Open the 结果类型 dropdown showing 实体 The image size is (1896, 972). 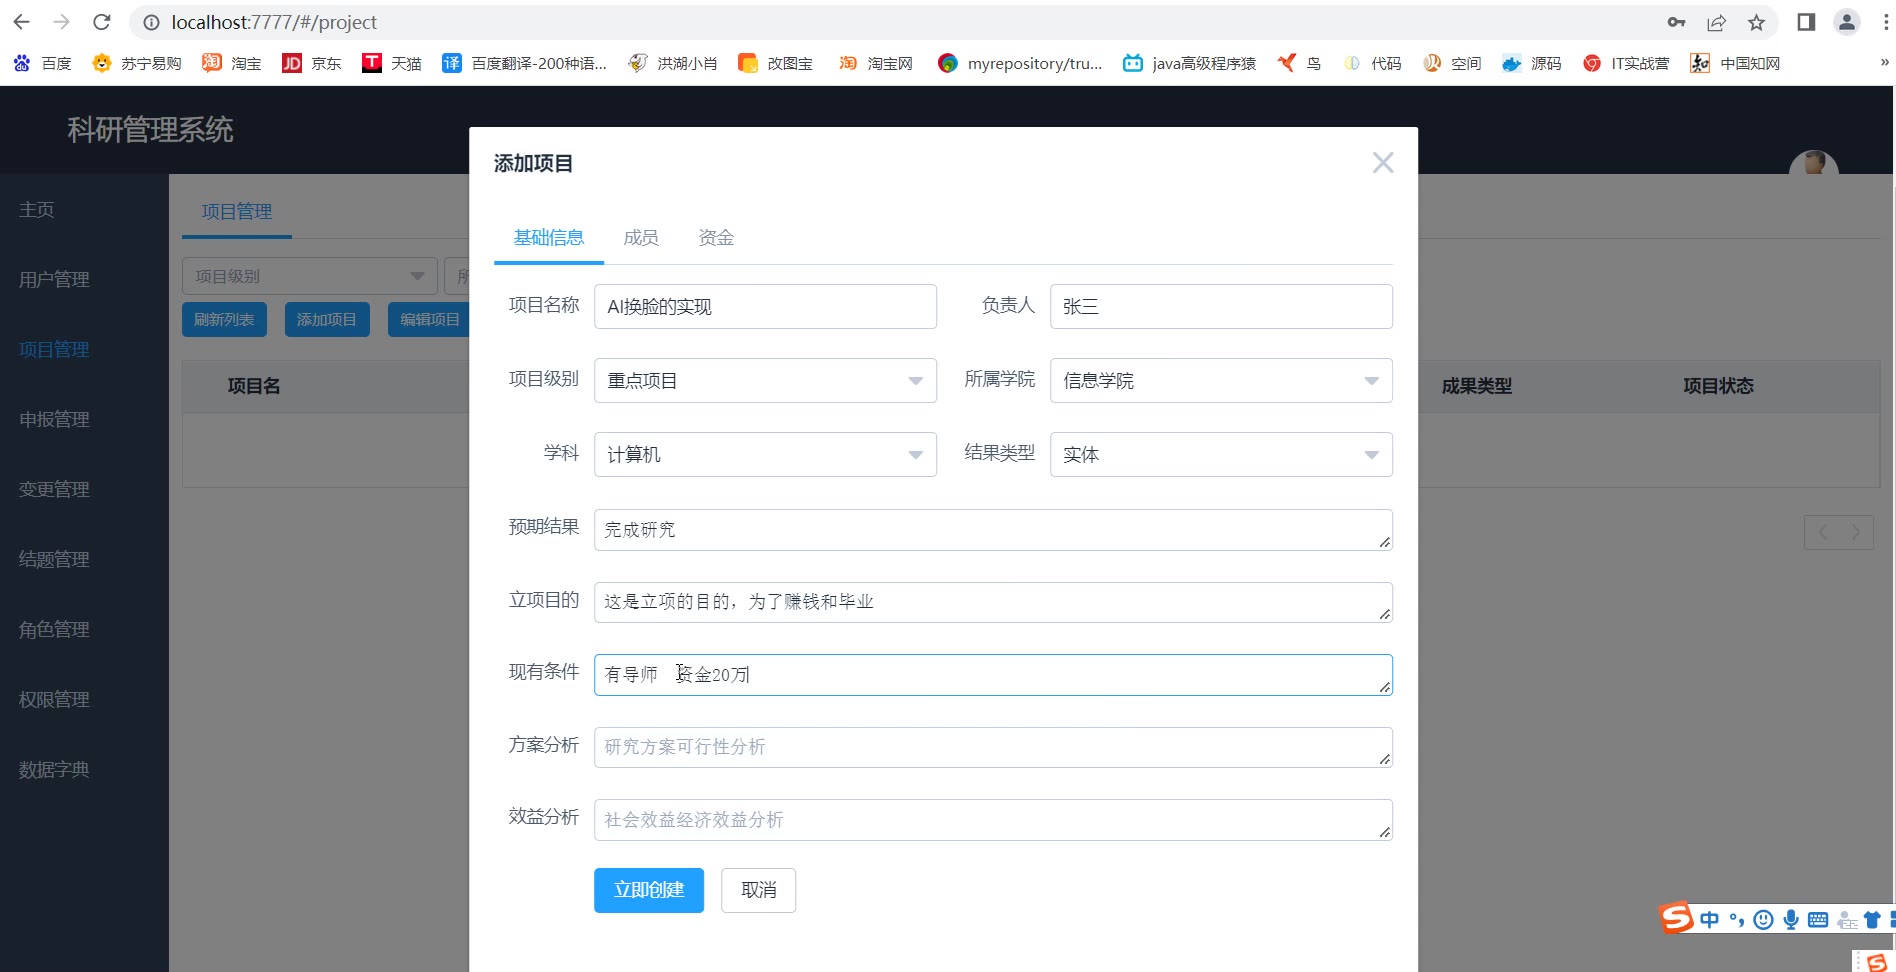[1220, 455]
